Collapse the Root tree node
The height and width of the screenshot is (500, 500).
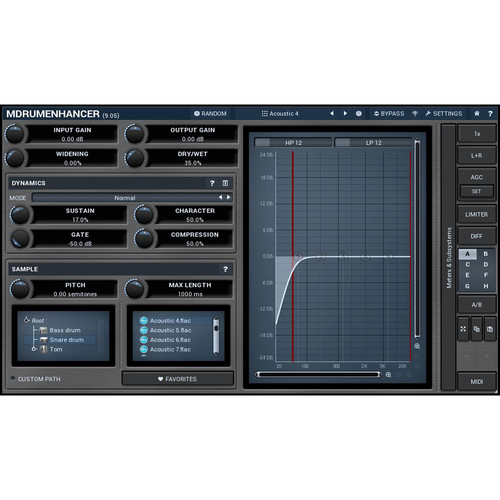point(27,320)
